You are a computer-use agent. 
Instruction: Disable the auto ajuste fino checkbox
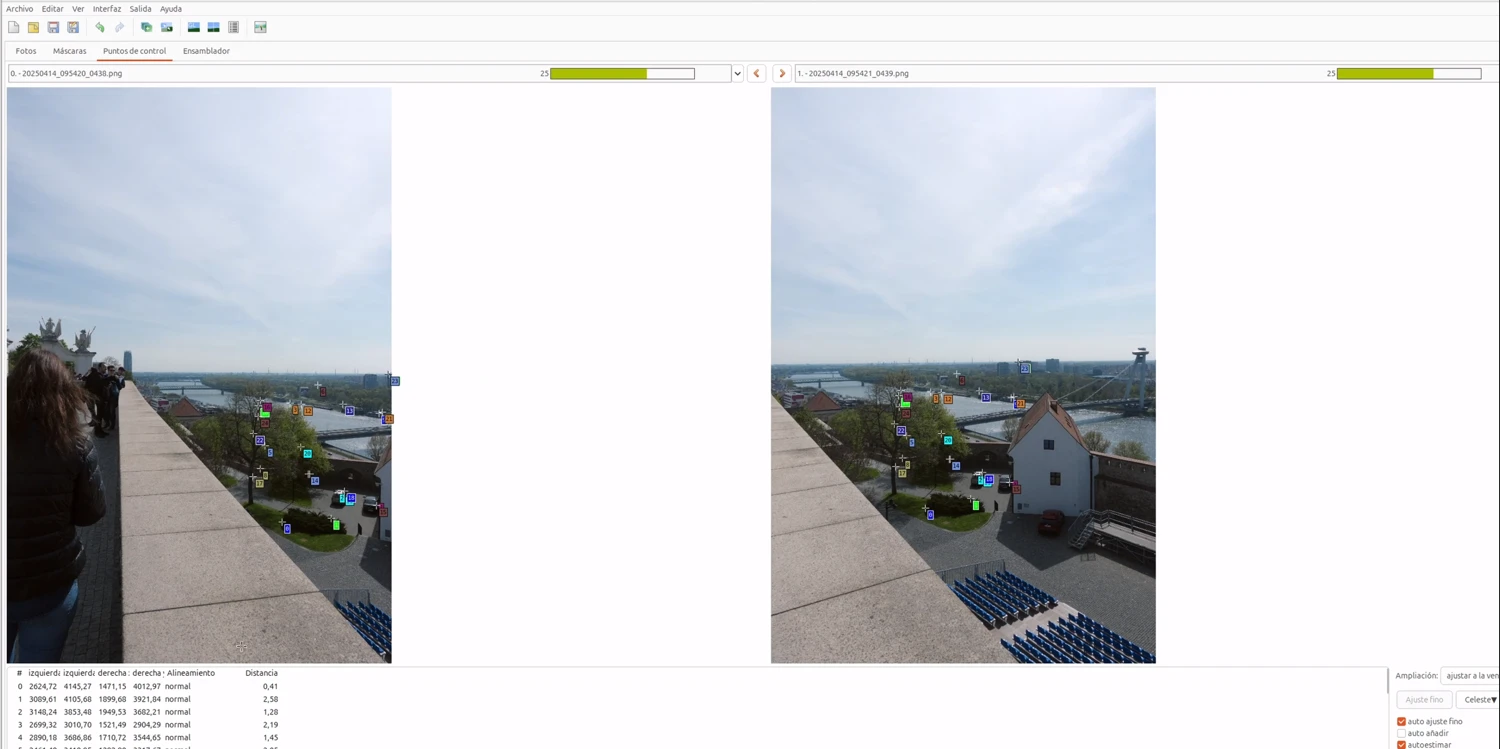(1401, 721)
